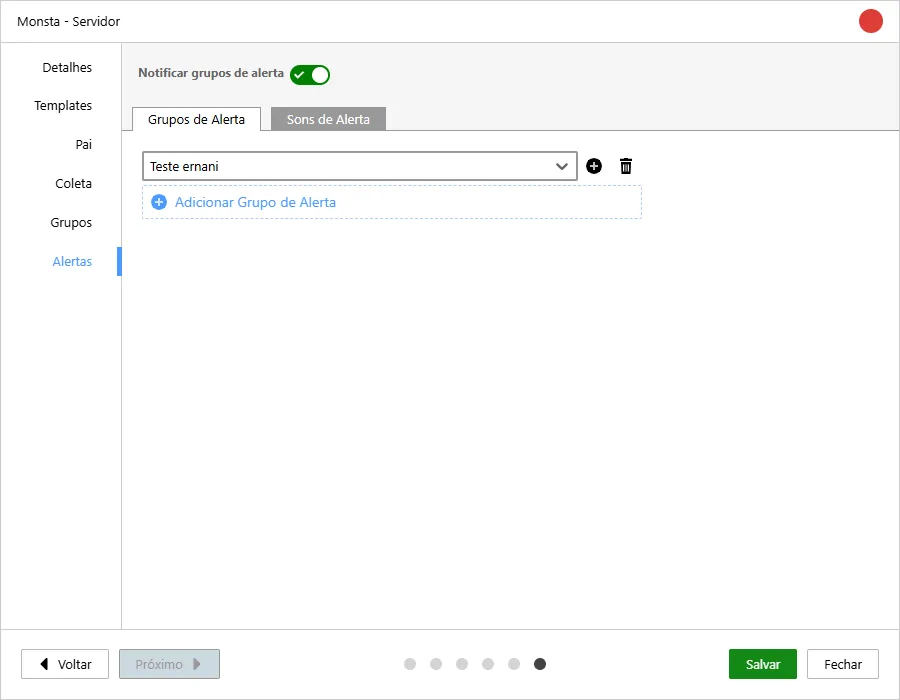Click the Próximo button

[169, 664]
